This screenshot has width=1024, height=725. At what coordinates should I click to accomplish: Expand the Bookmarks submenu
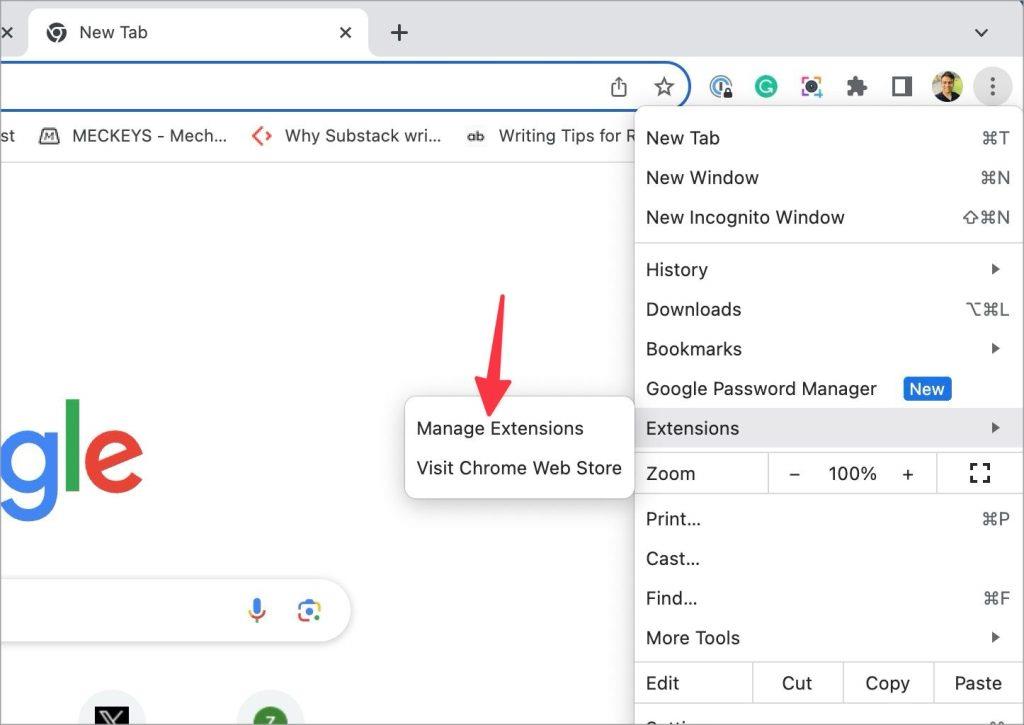coord(828,349)
